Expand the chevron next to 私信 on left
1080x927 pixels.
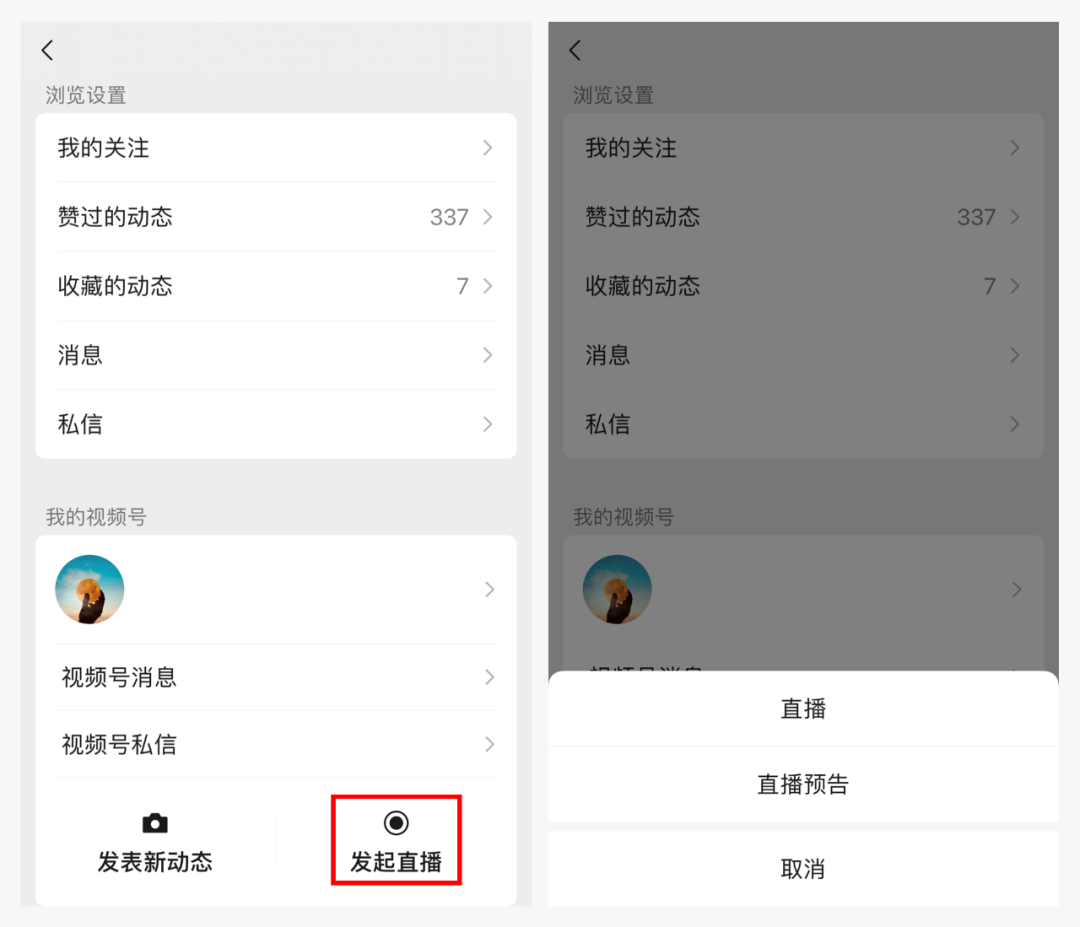pos(488,424)
